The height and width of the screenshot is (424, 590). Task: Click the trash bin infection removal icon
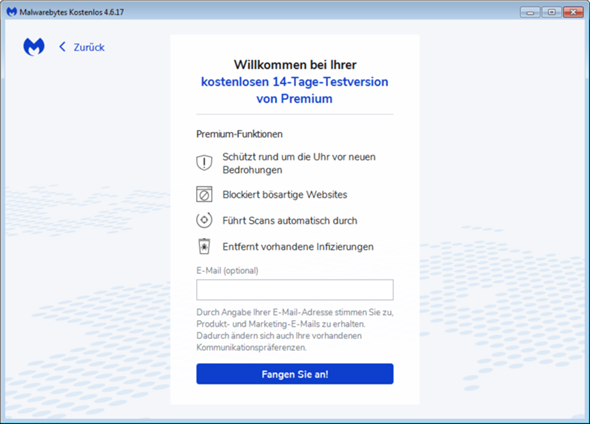coord(204,246)
